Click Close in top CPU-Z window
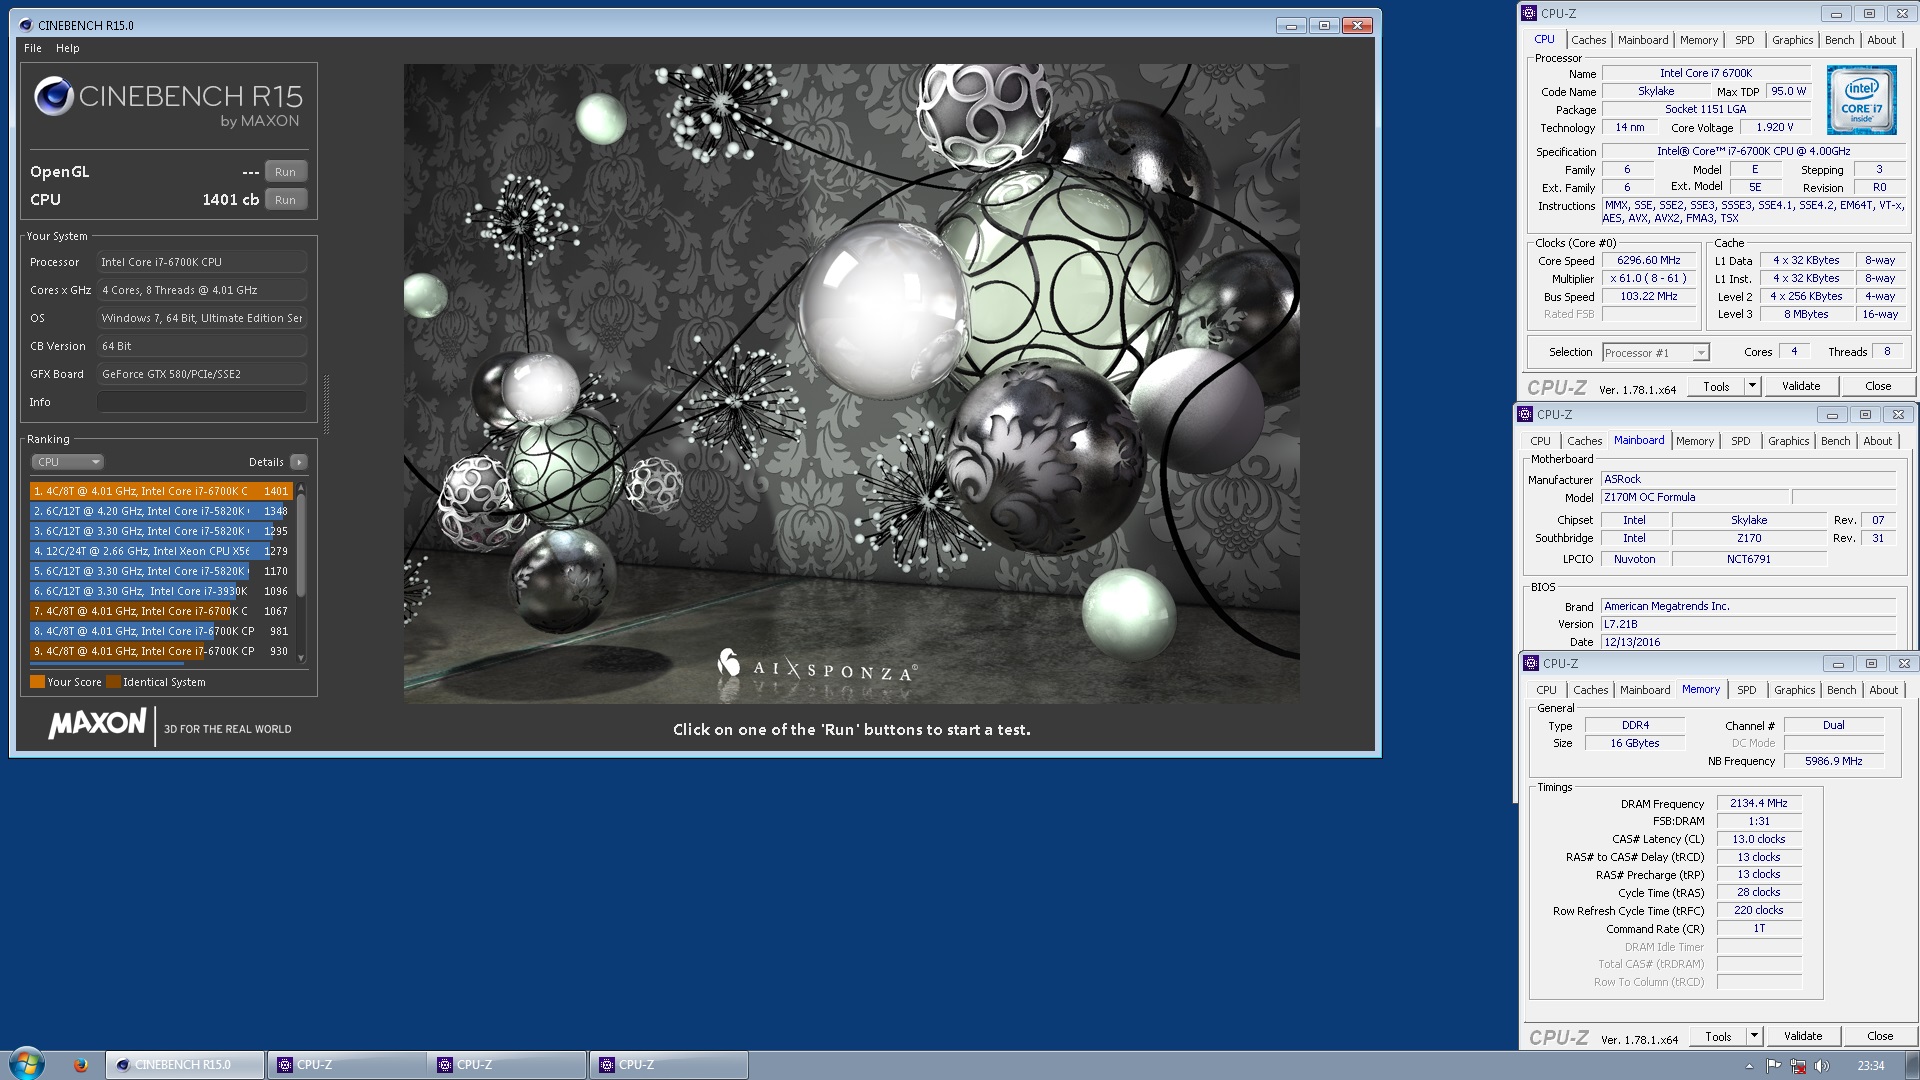Image resolution: width=1920 pixels, height=1080 pixels. pos(1878,386)
